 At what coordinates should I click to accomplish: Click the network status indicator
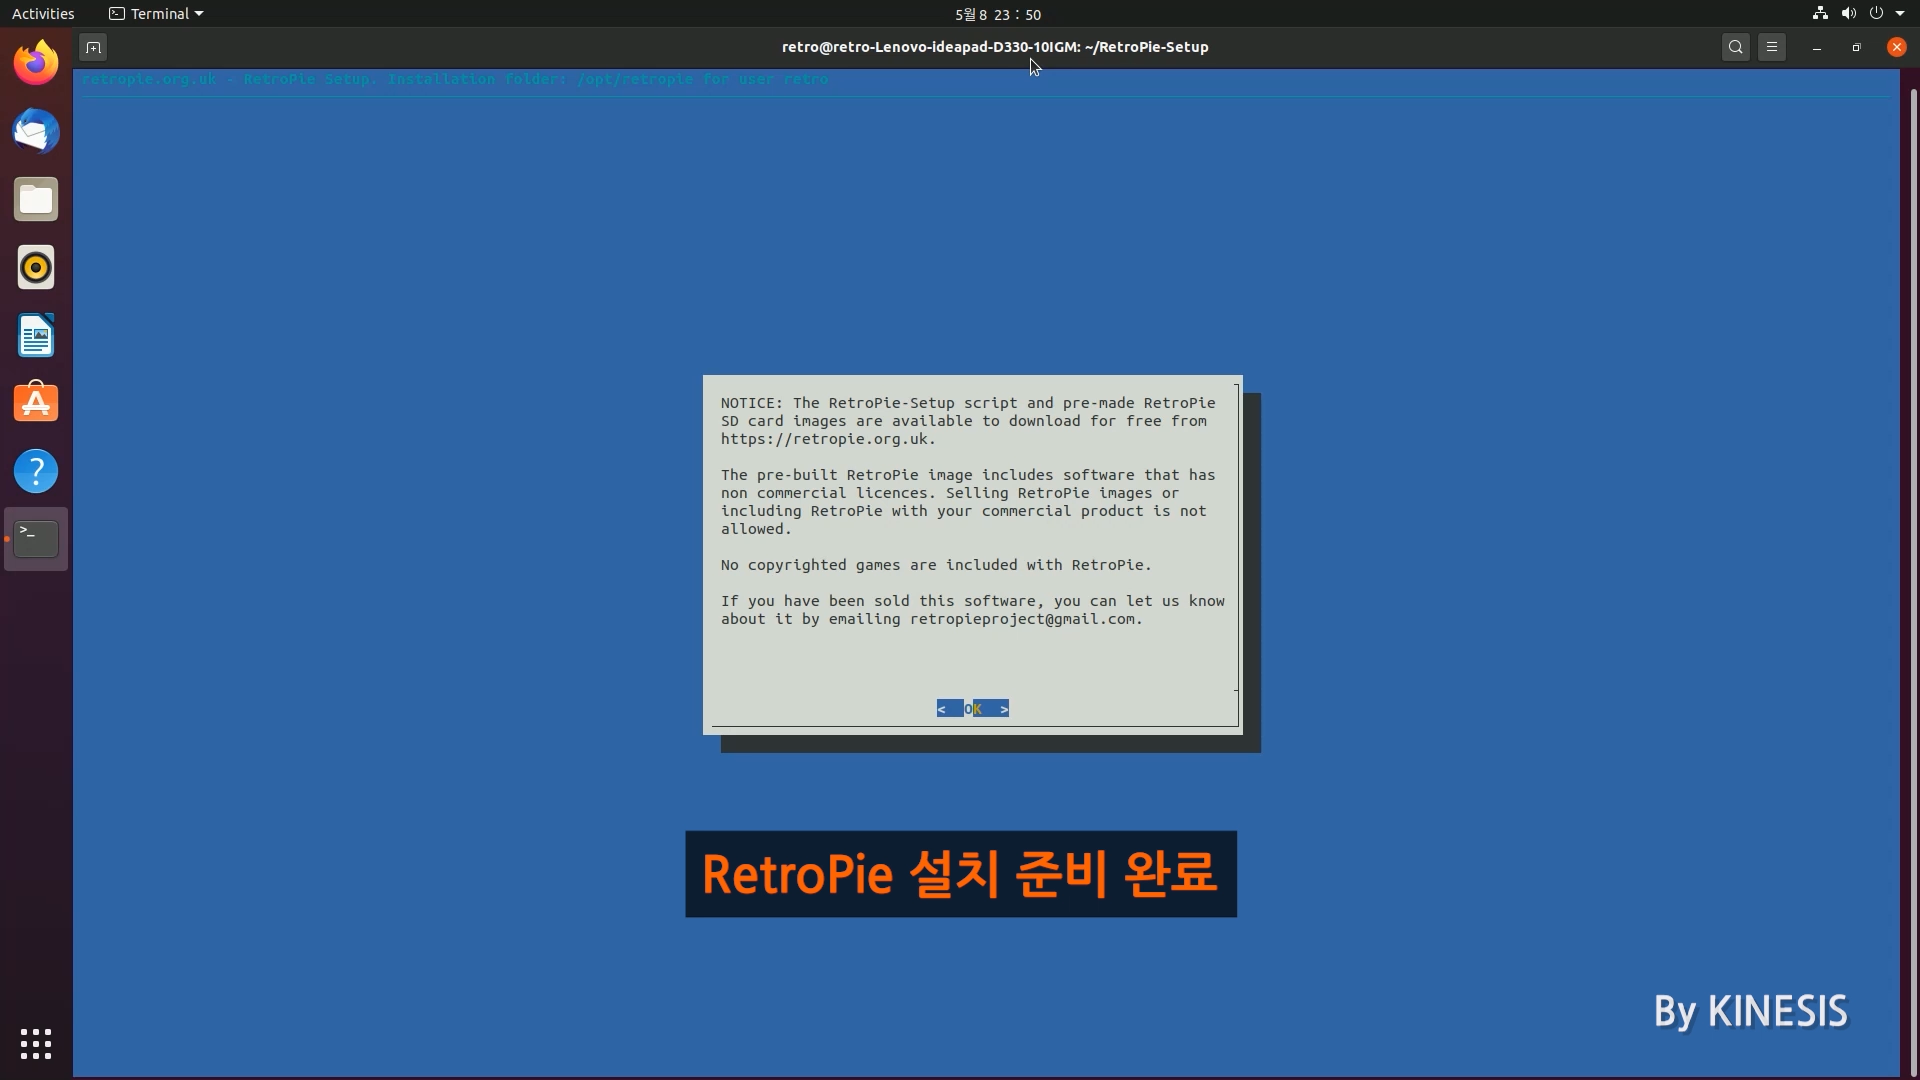[x=1820, y=14]
